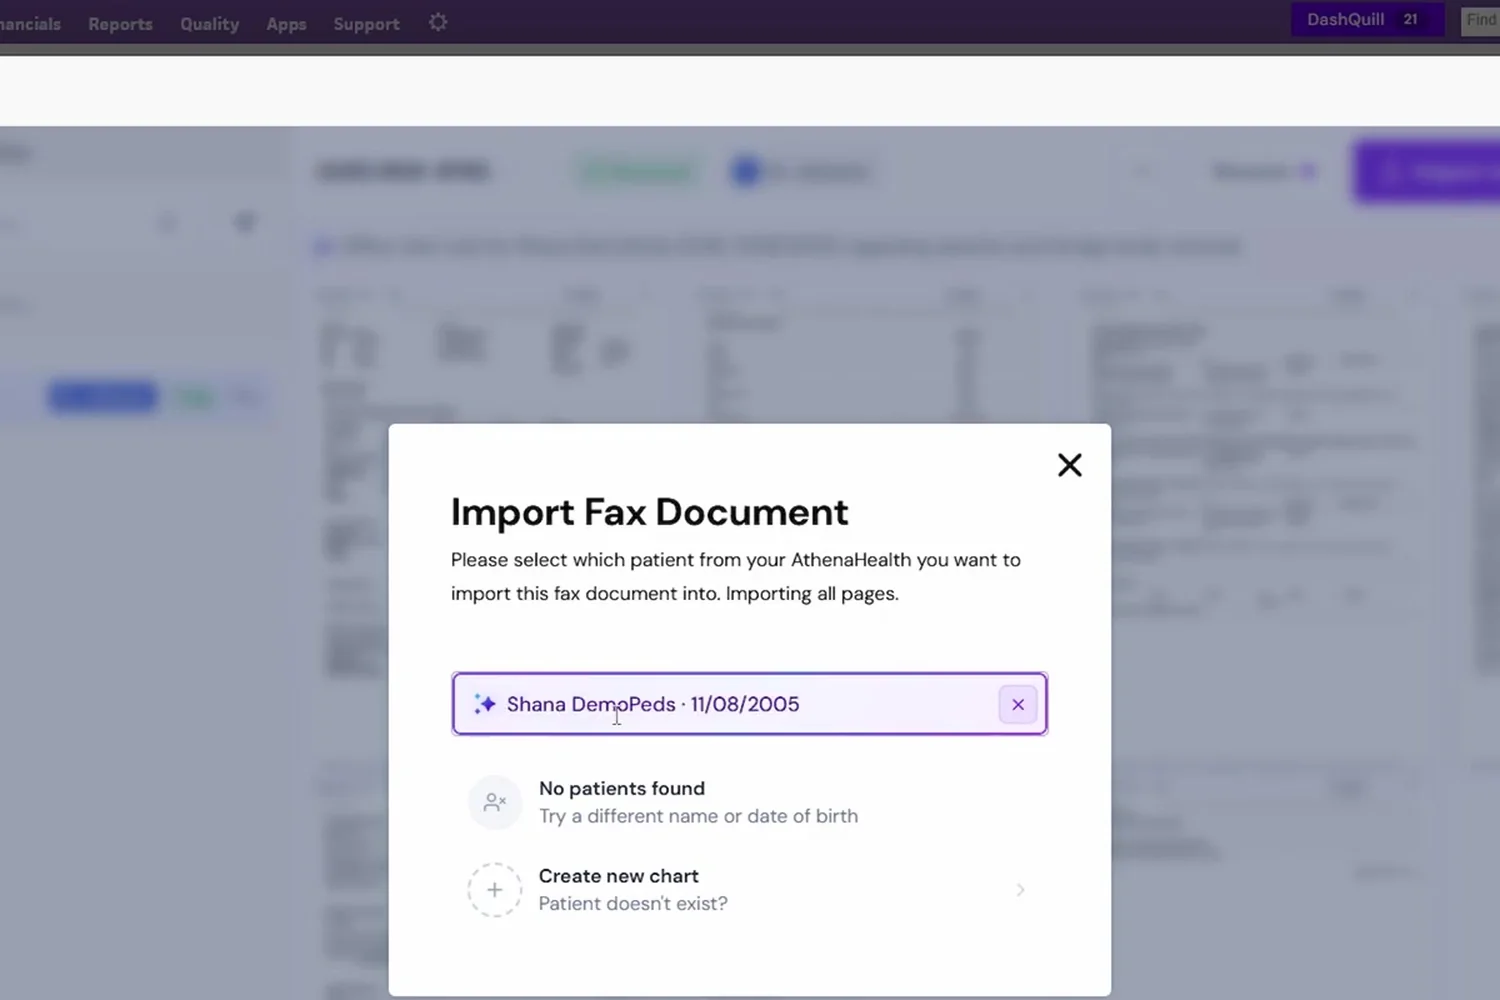Click the Patient doesn't exist? subtitle
1500x1000 pixels.
point(633,903)
